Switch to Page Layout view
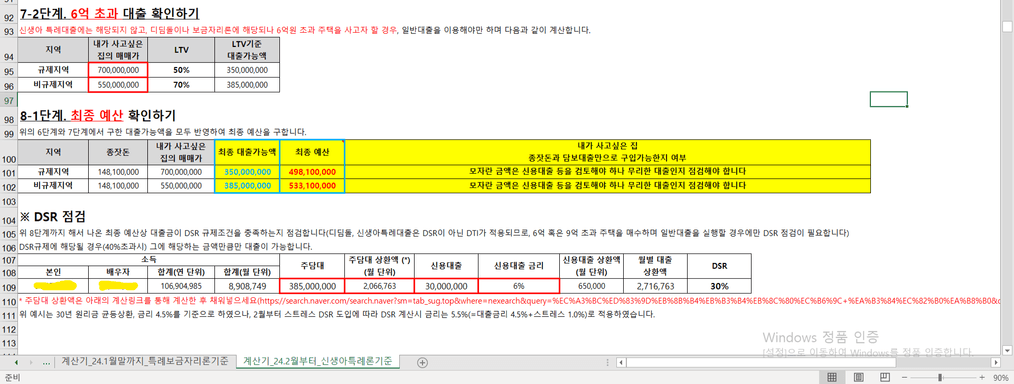Screen dimensions: 1014x384 (859, 377)
